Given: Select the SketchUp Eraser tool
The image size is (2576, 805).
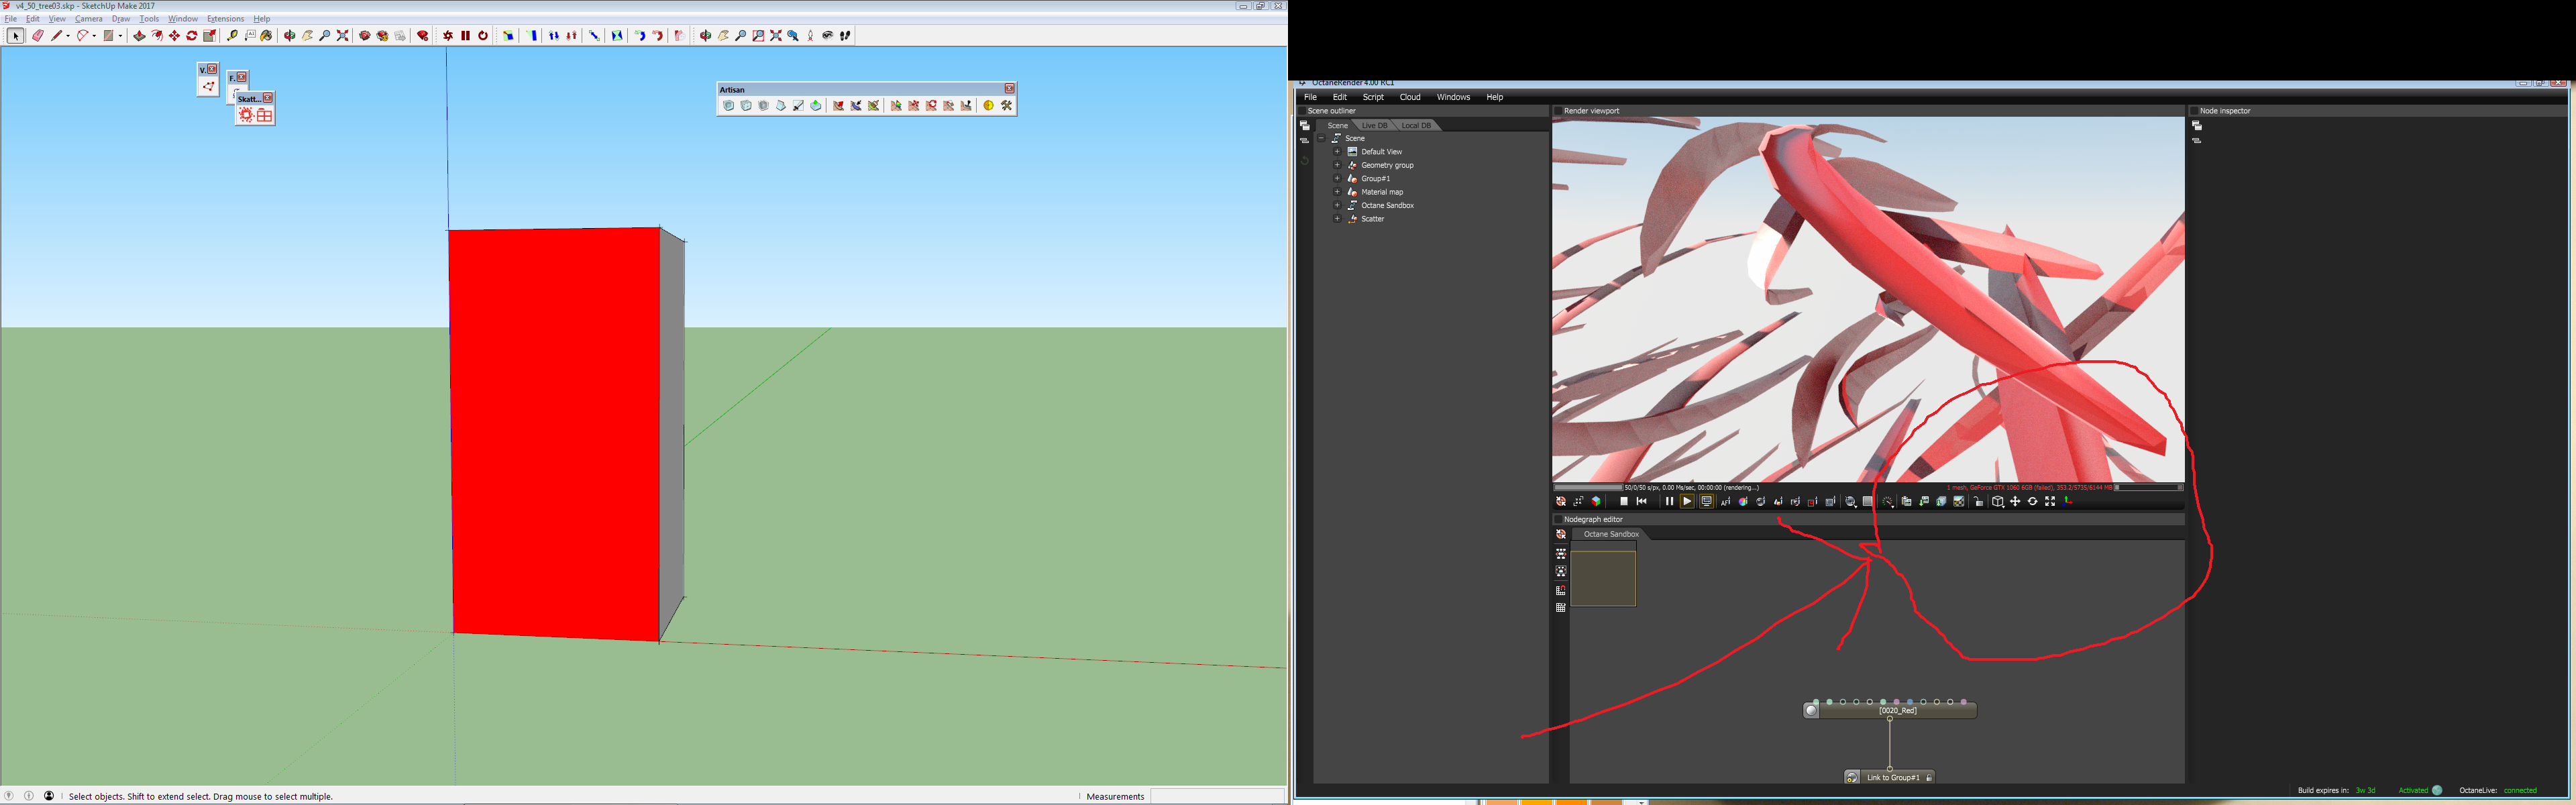Looking at the screenshot, I should coord(38,36).
